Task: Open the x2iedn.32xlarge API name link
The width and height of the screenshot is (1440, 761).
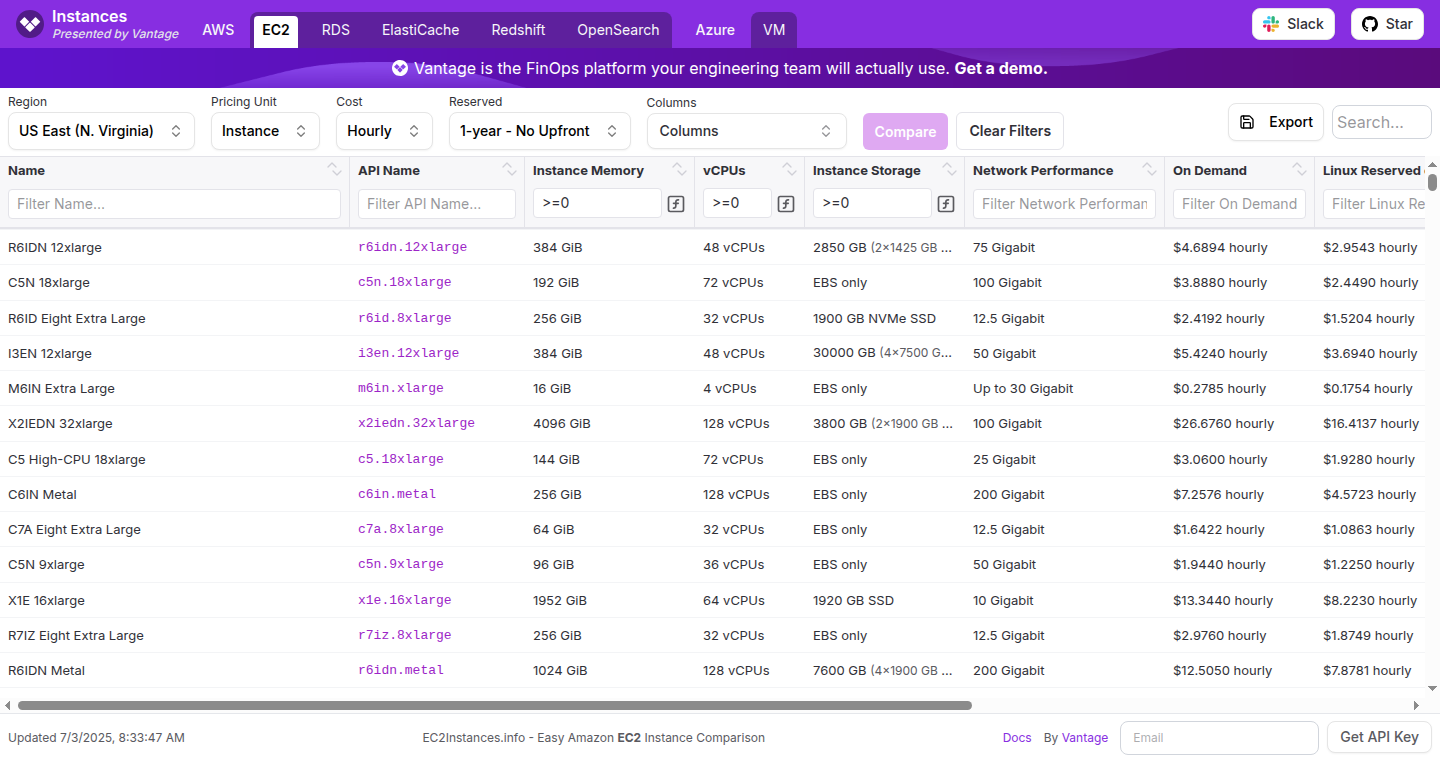Action: coord(416,423)
